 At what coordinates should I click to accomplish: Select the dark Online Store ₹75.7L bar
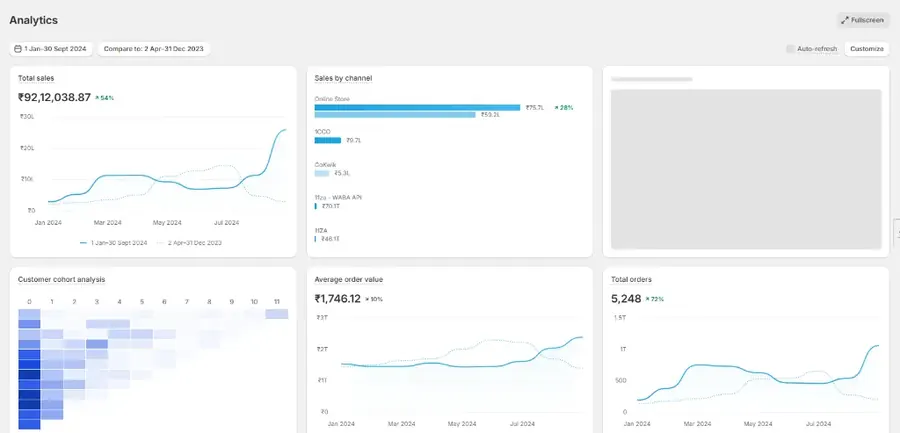click(x=417, y=107)
